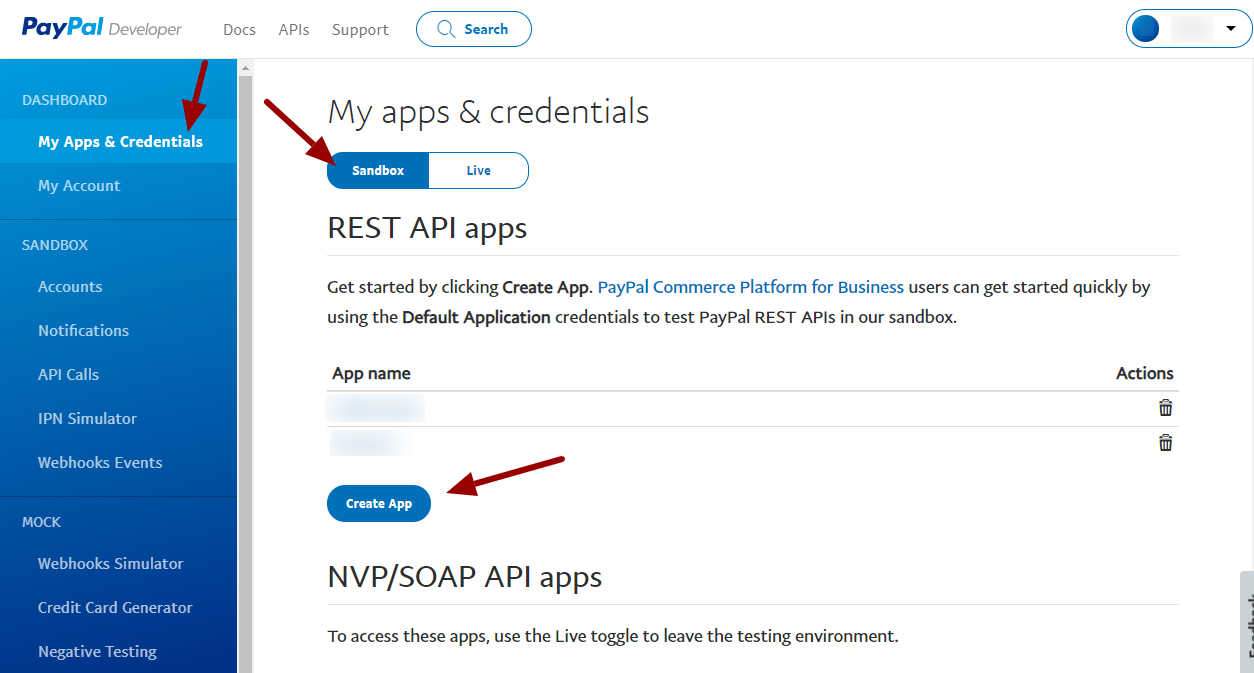Switch to Sandbox environment

[x=378, y=170]
